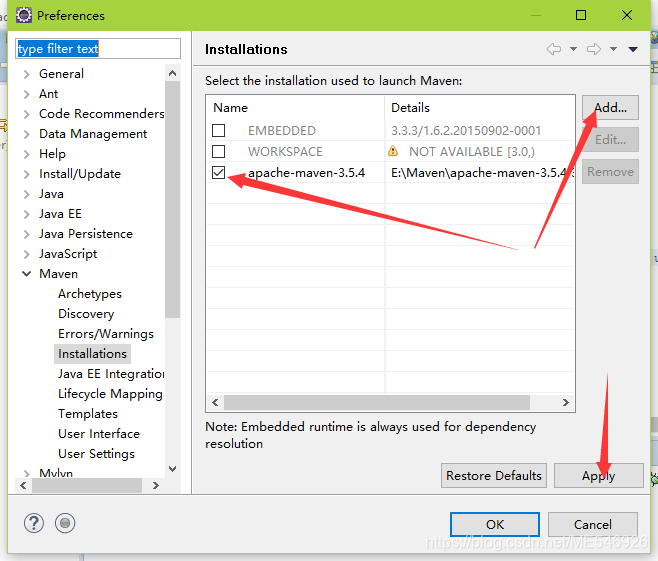Screen dimensions: 658x561
Task: Expand the Java EE node
Action: point(26,214)
